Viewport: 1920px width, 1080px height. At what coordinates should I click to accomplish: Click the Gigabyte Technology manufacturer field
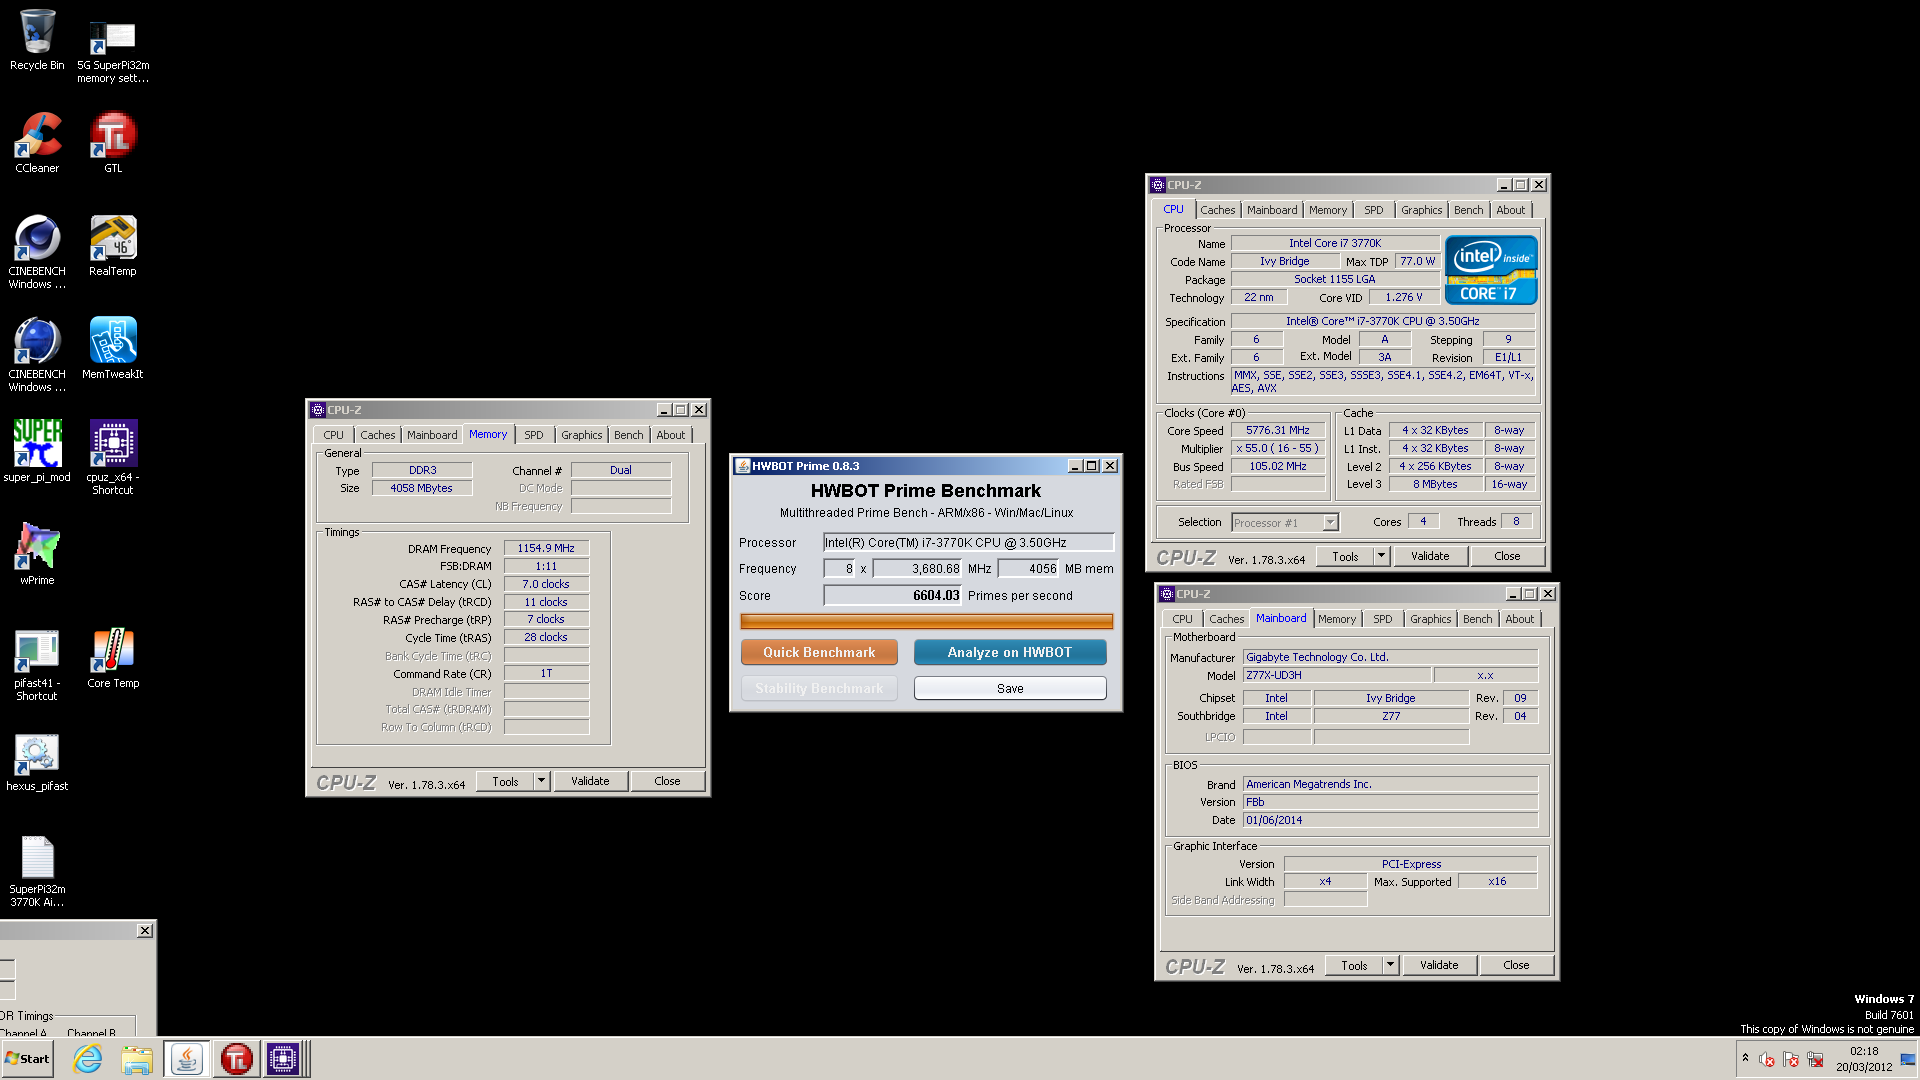click(x=1390, y=657)
